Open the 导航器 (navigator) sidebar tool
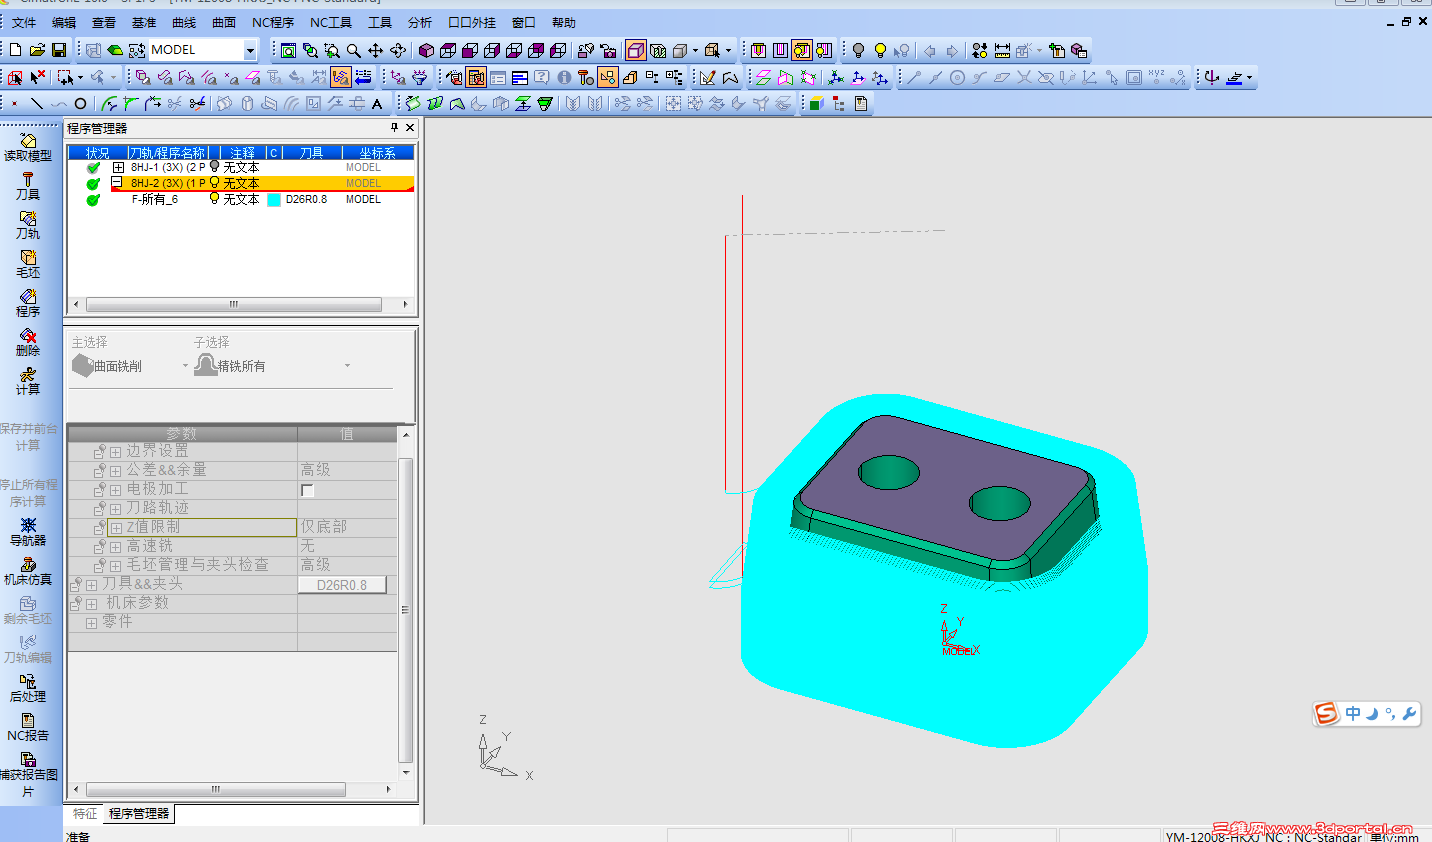Screen dimensions: 1432x842 (x=28, y=532)
